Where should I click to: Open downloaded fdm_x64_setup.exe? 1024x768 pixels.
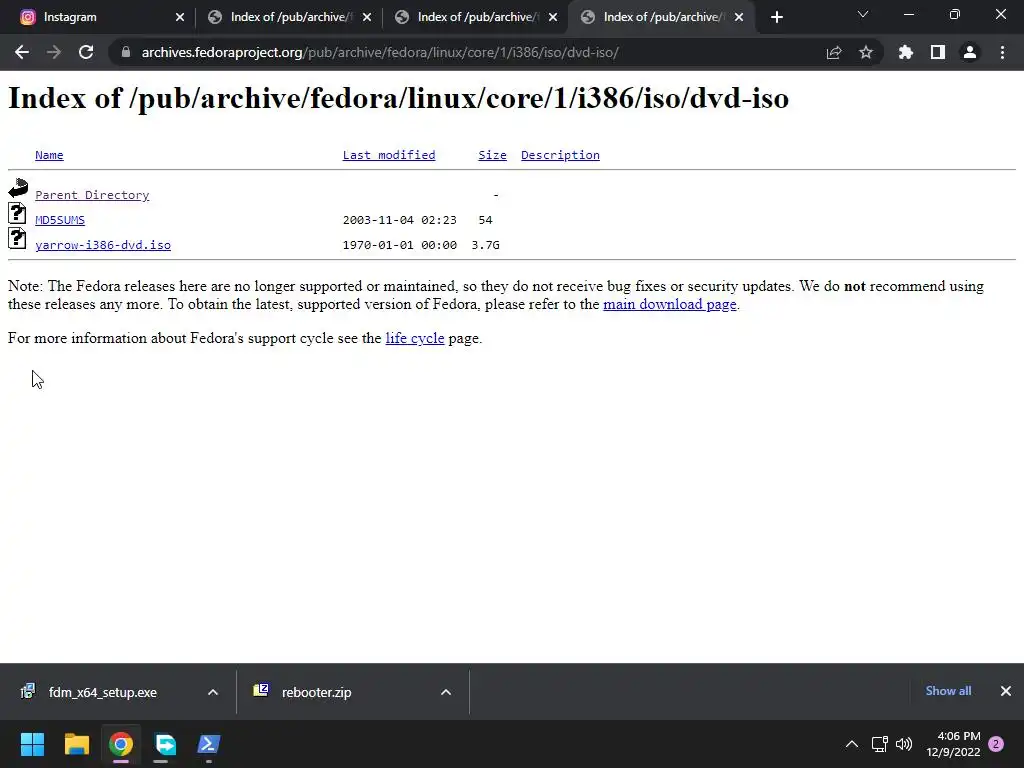point(103,692)
